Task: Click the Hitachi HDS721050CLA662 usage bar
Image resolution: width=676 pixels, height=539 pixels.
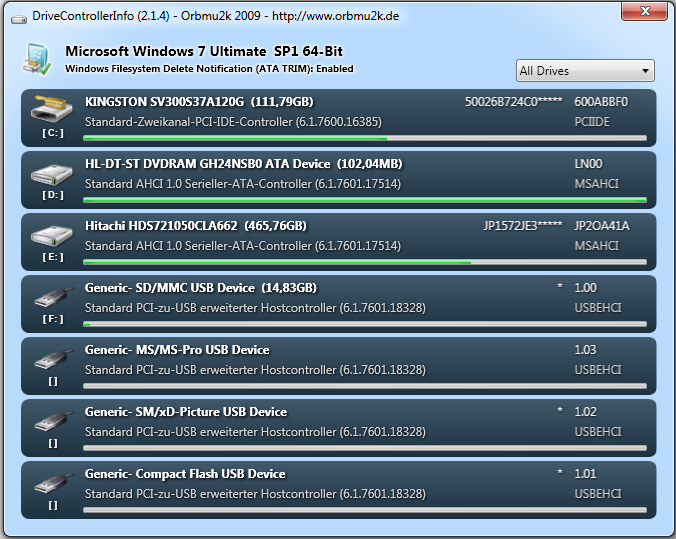Action: (x=365, y=262)
